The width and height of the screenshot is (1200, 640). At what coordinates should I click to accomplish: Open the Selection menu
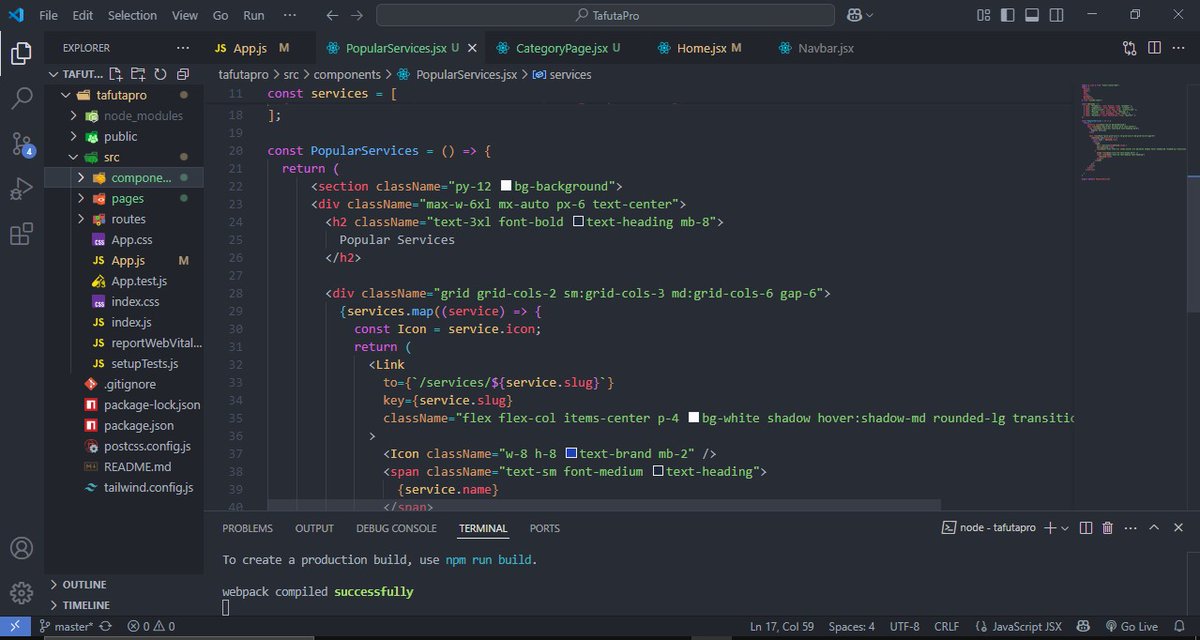tap(132, 15)
